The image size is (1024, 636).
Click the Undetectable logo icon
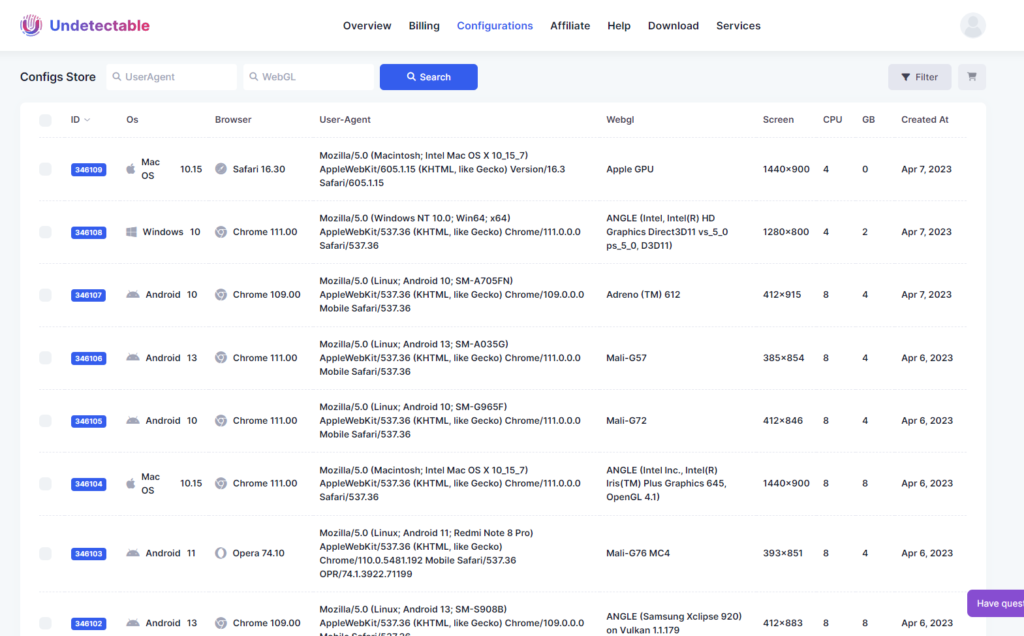point(31,25)
